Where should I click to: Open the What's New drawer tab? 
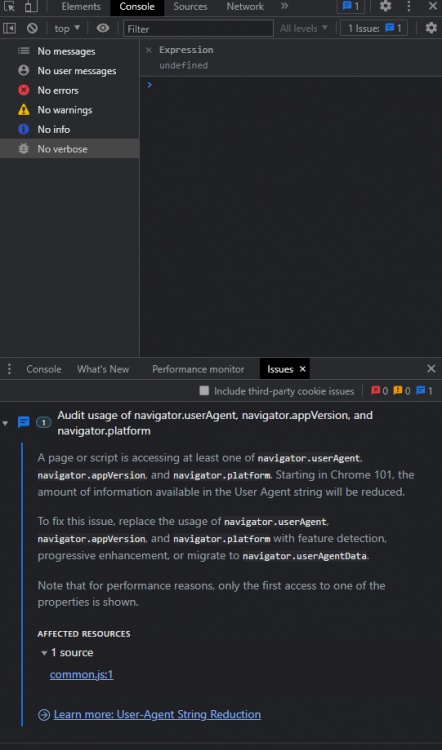[x=103, y=369]
